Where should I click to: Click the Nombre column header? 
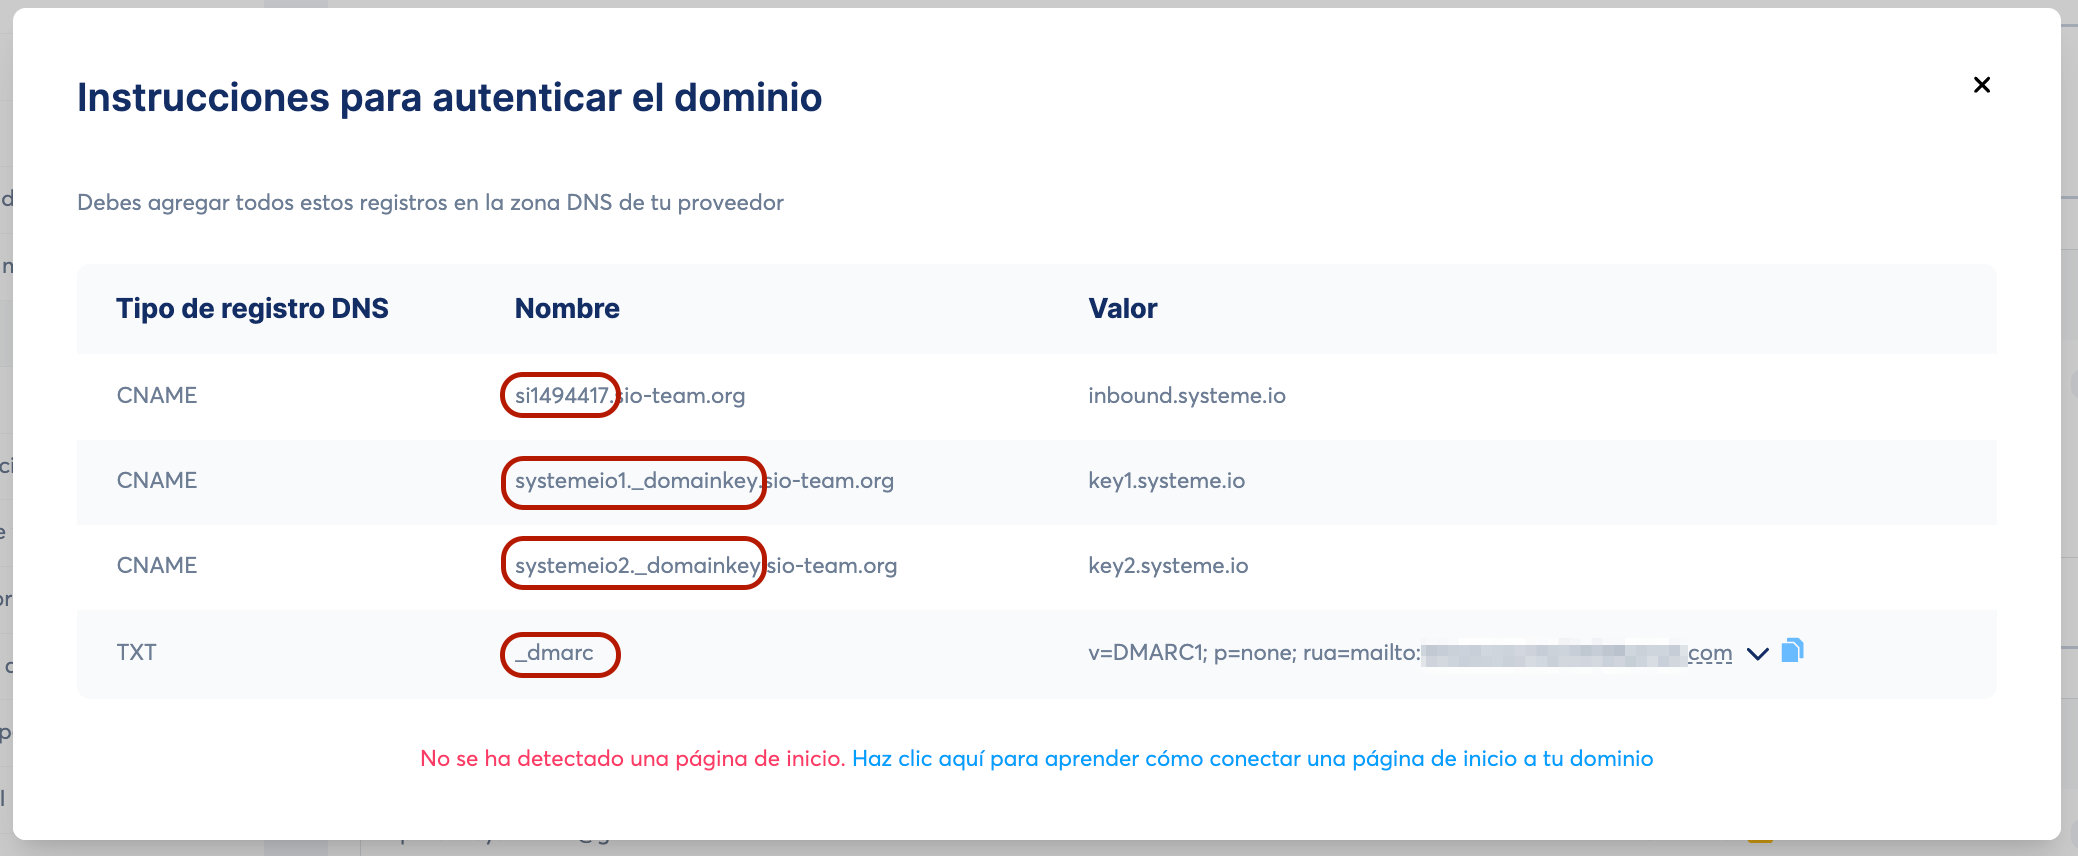pyautogui.click(x=567, y=309)
